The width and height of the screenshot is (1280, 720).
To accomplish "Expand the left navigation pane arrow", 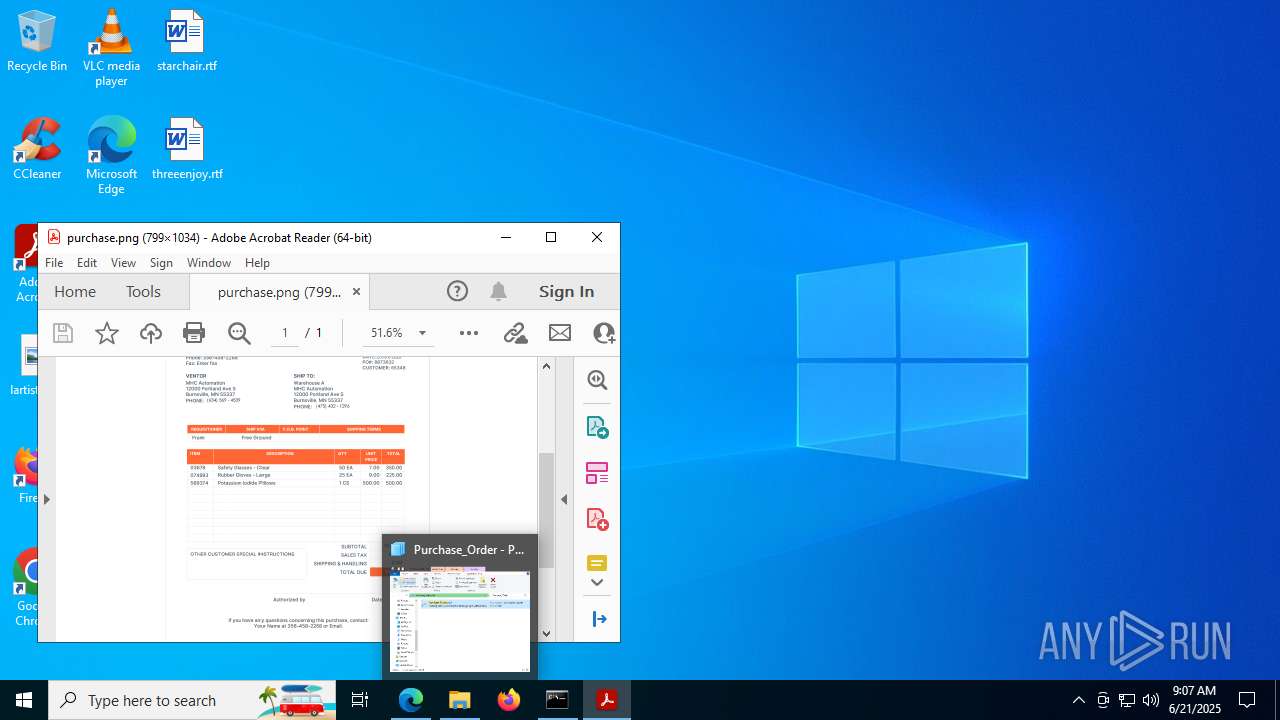I will click(x=46, y=499).
